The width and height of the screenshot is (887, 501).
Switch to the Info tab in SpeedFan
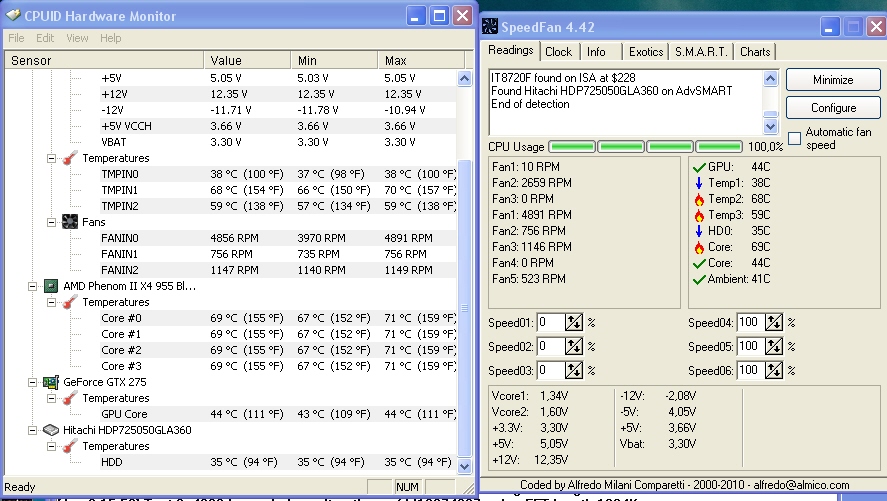(x=596, y=52)
